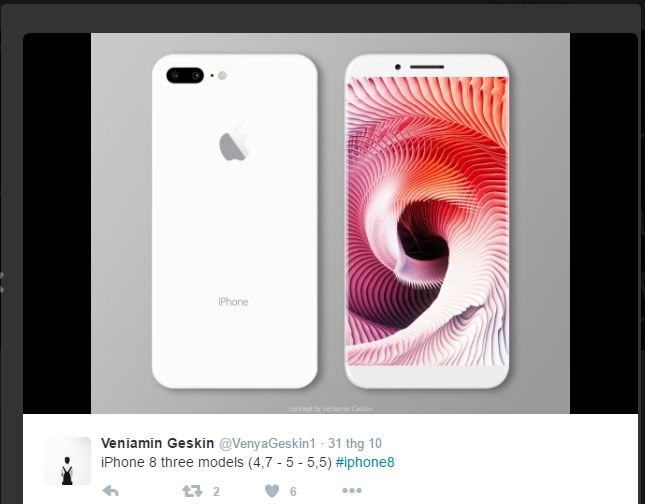645x504 pixels.
Task: Open the tweet timestamp 31 thg 10
Action: pos(355,444)
